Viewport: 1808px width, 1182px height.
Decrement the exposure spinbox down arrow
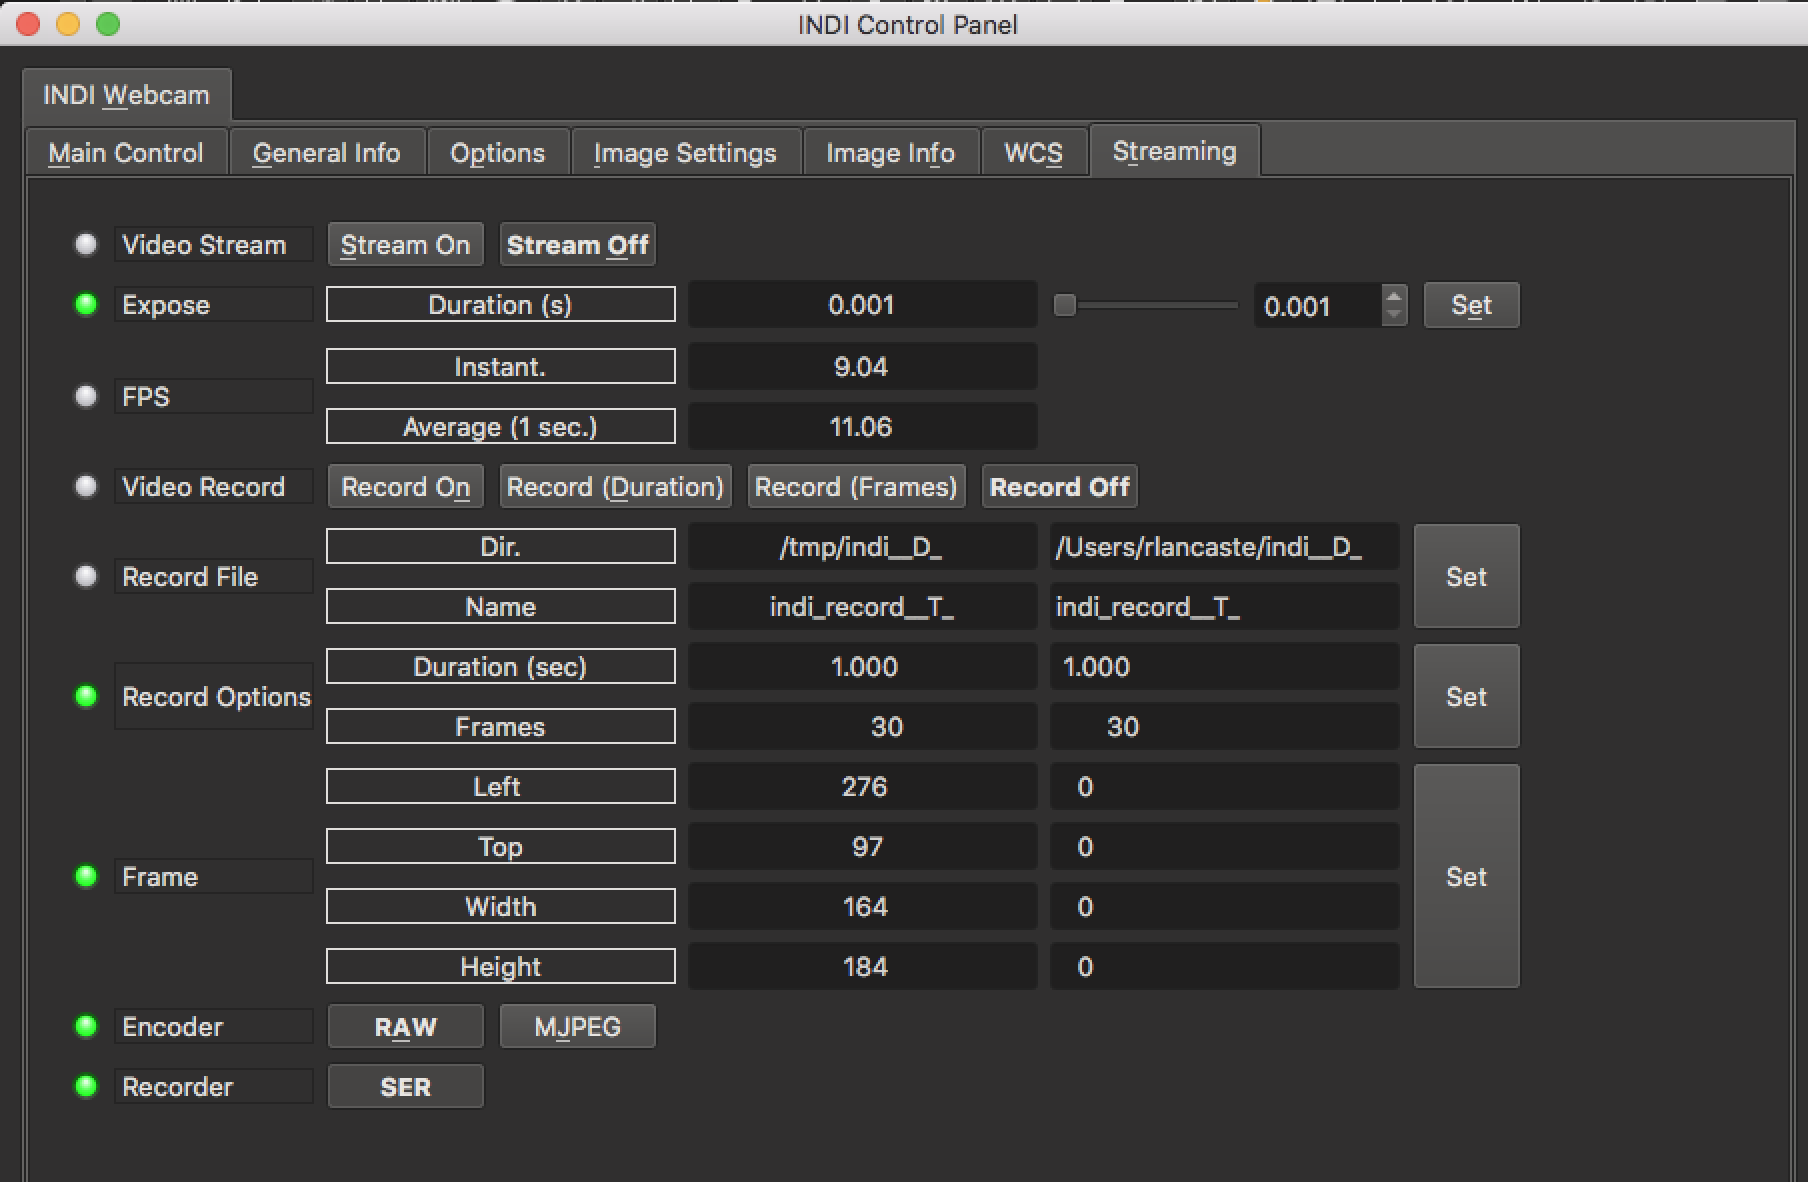1394,315
